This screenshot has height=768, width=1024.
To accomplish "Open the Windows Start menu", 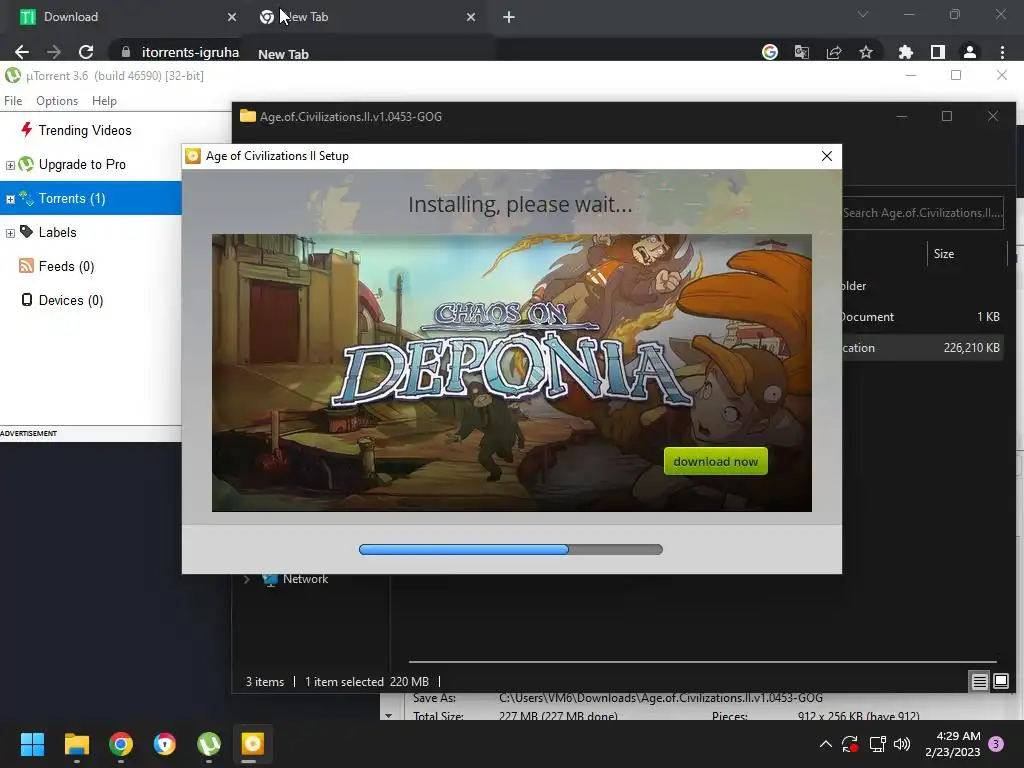I will coord(32,744).
